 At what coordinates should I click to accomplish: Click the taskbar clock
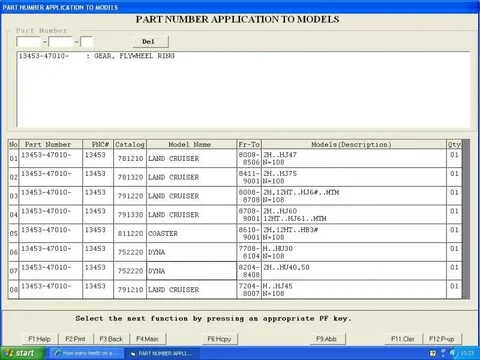pyautogui.click(x=467, y=353)
